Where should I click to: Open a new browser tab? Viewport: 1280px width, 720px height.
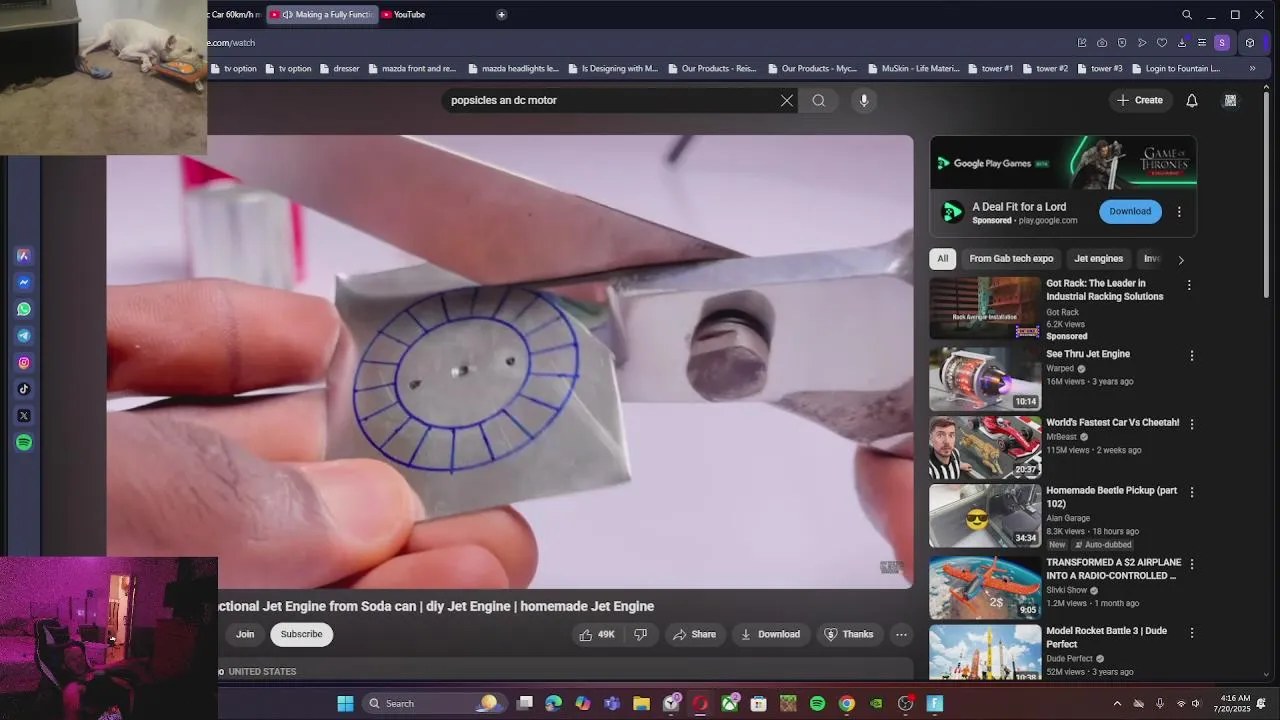tap(501, 14)
